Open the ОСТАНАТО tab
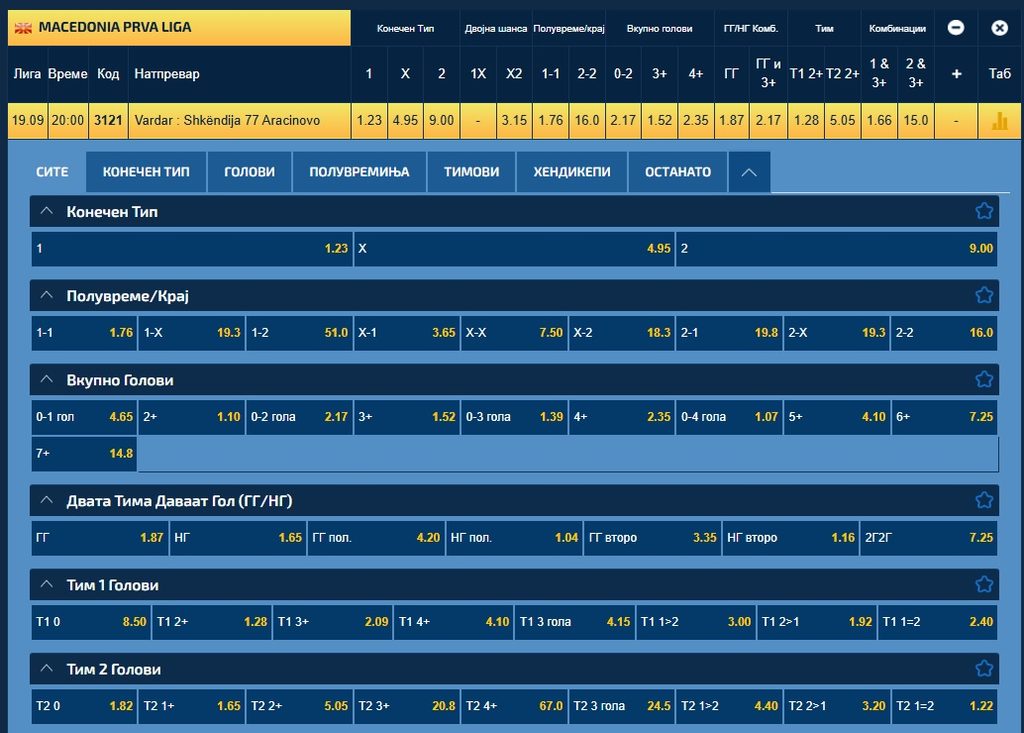The height and width of the screenshot is (733, 1024). tap(678, 172)
